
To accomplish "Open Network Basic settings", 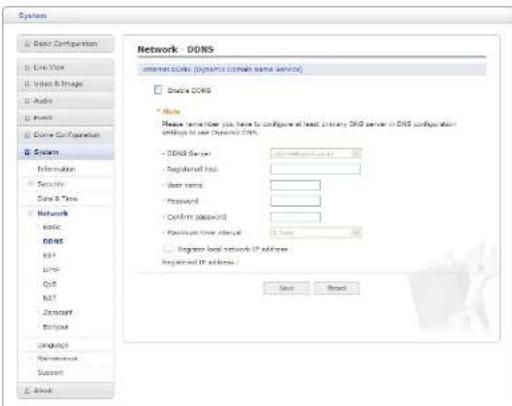I will pos(52,227).
